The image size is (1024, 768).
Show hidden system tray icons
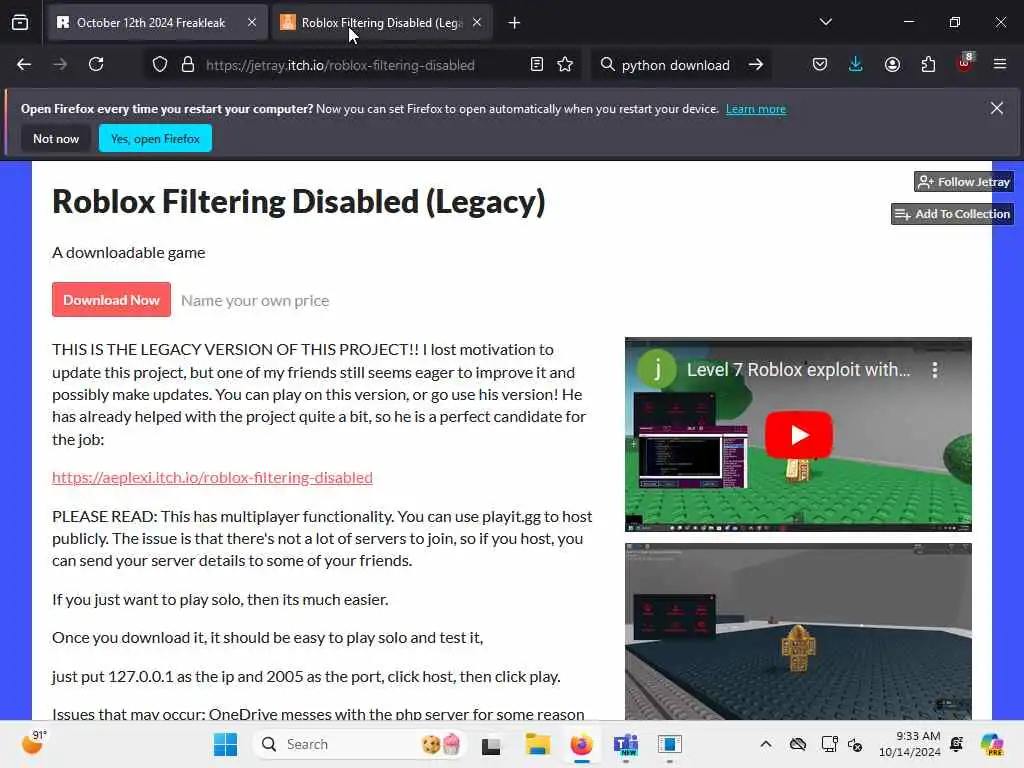(x=765, y=744)
